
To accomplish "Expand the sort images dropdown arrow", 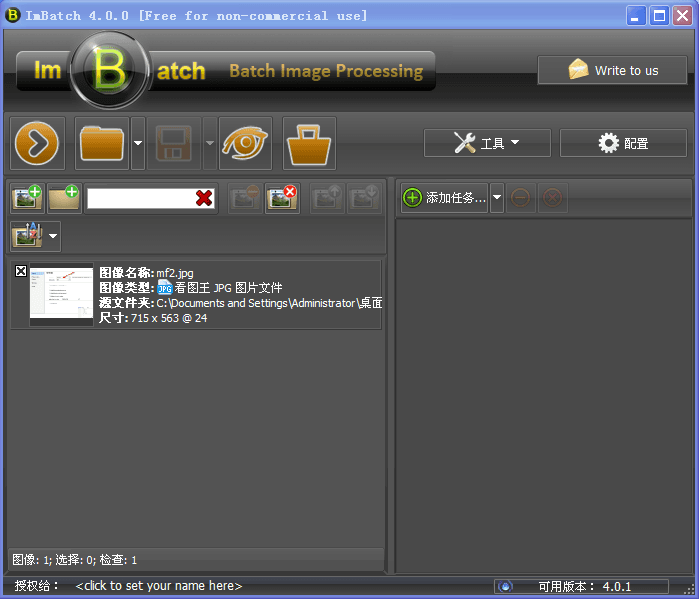I will coord(53,237).
